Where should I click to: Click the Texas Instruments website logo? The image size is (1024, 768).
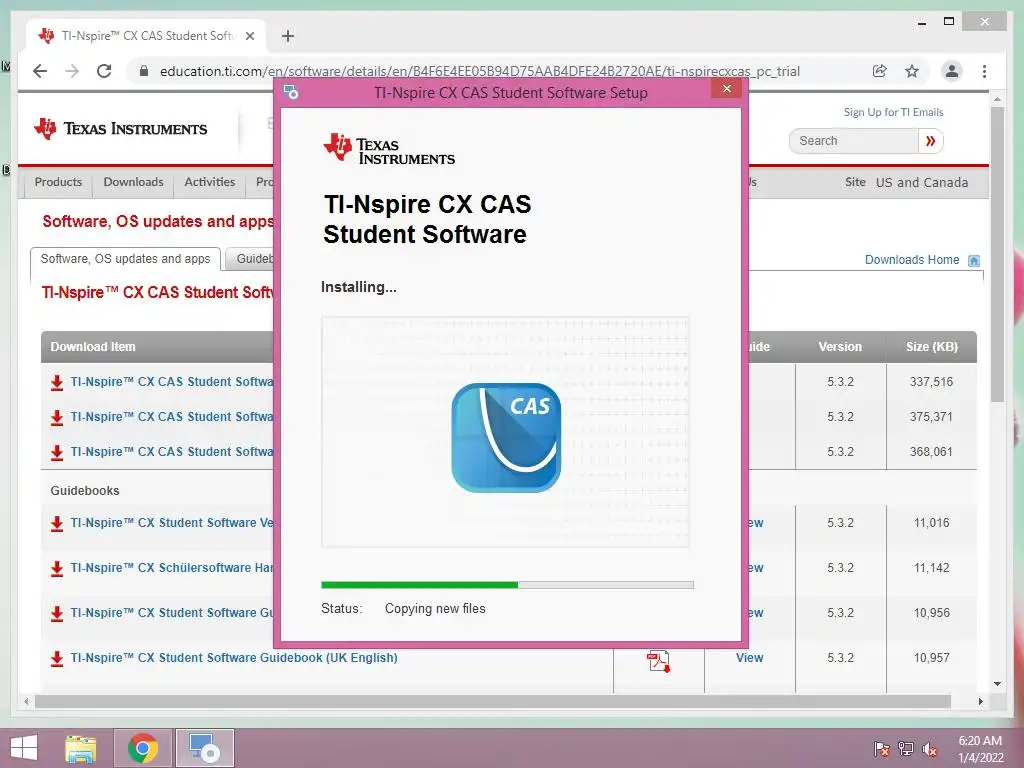coord(120,129)
